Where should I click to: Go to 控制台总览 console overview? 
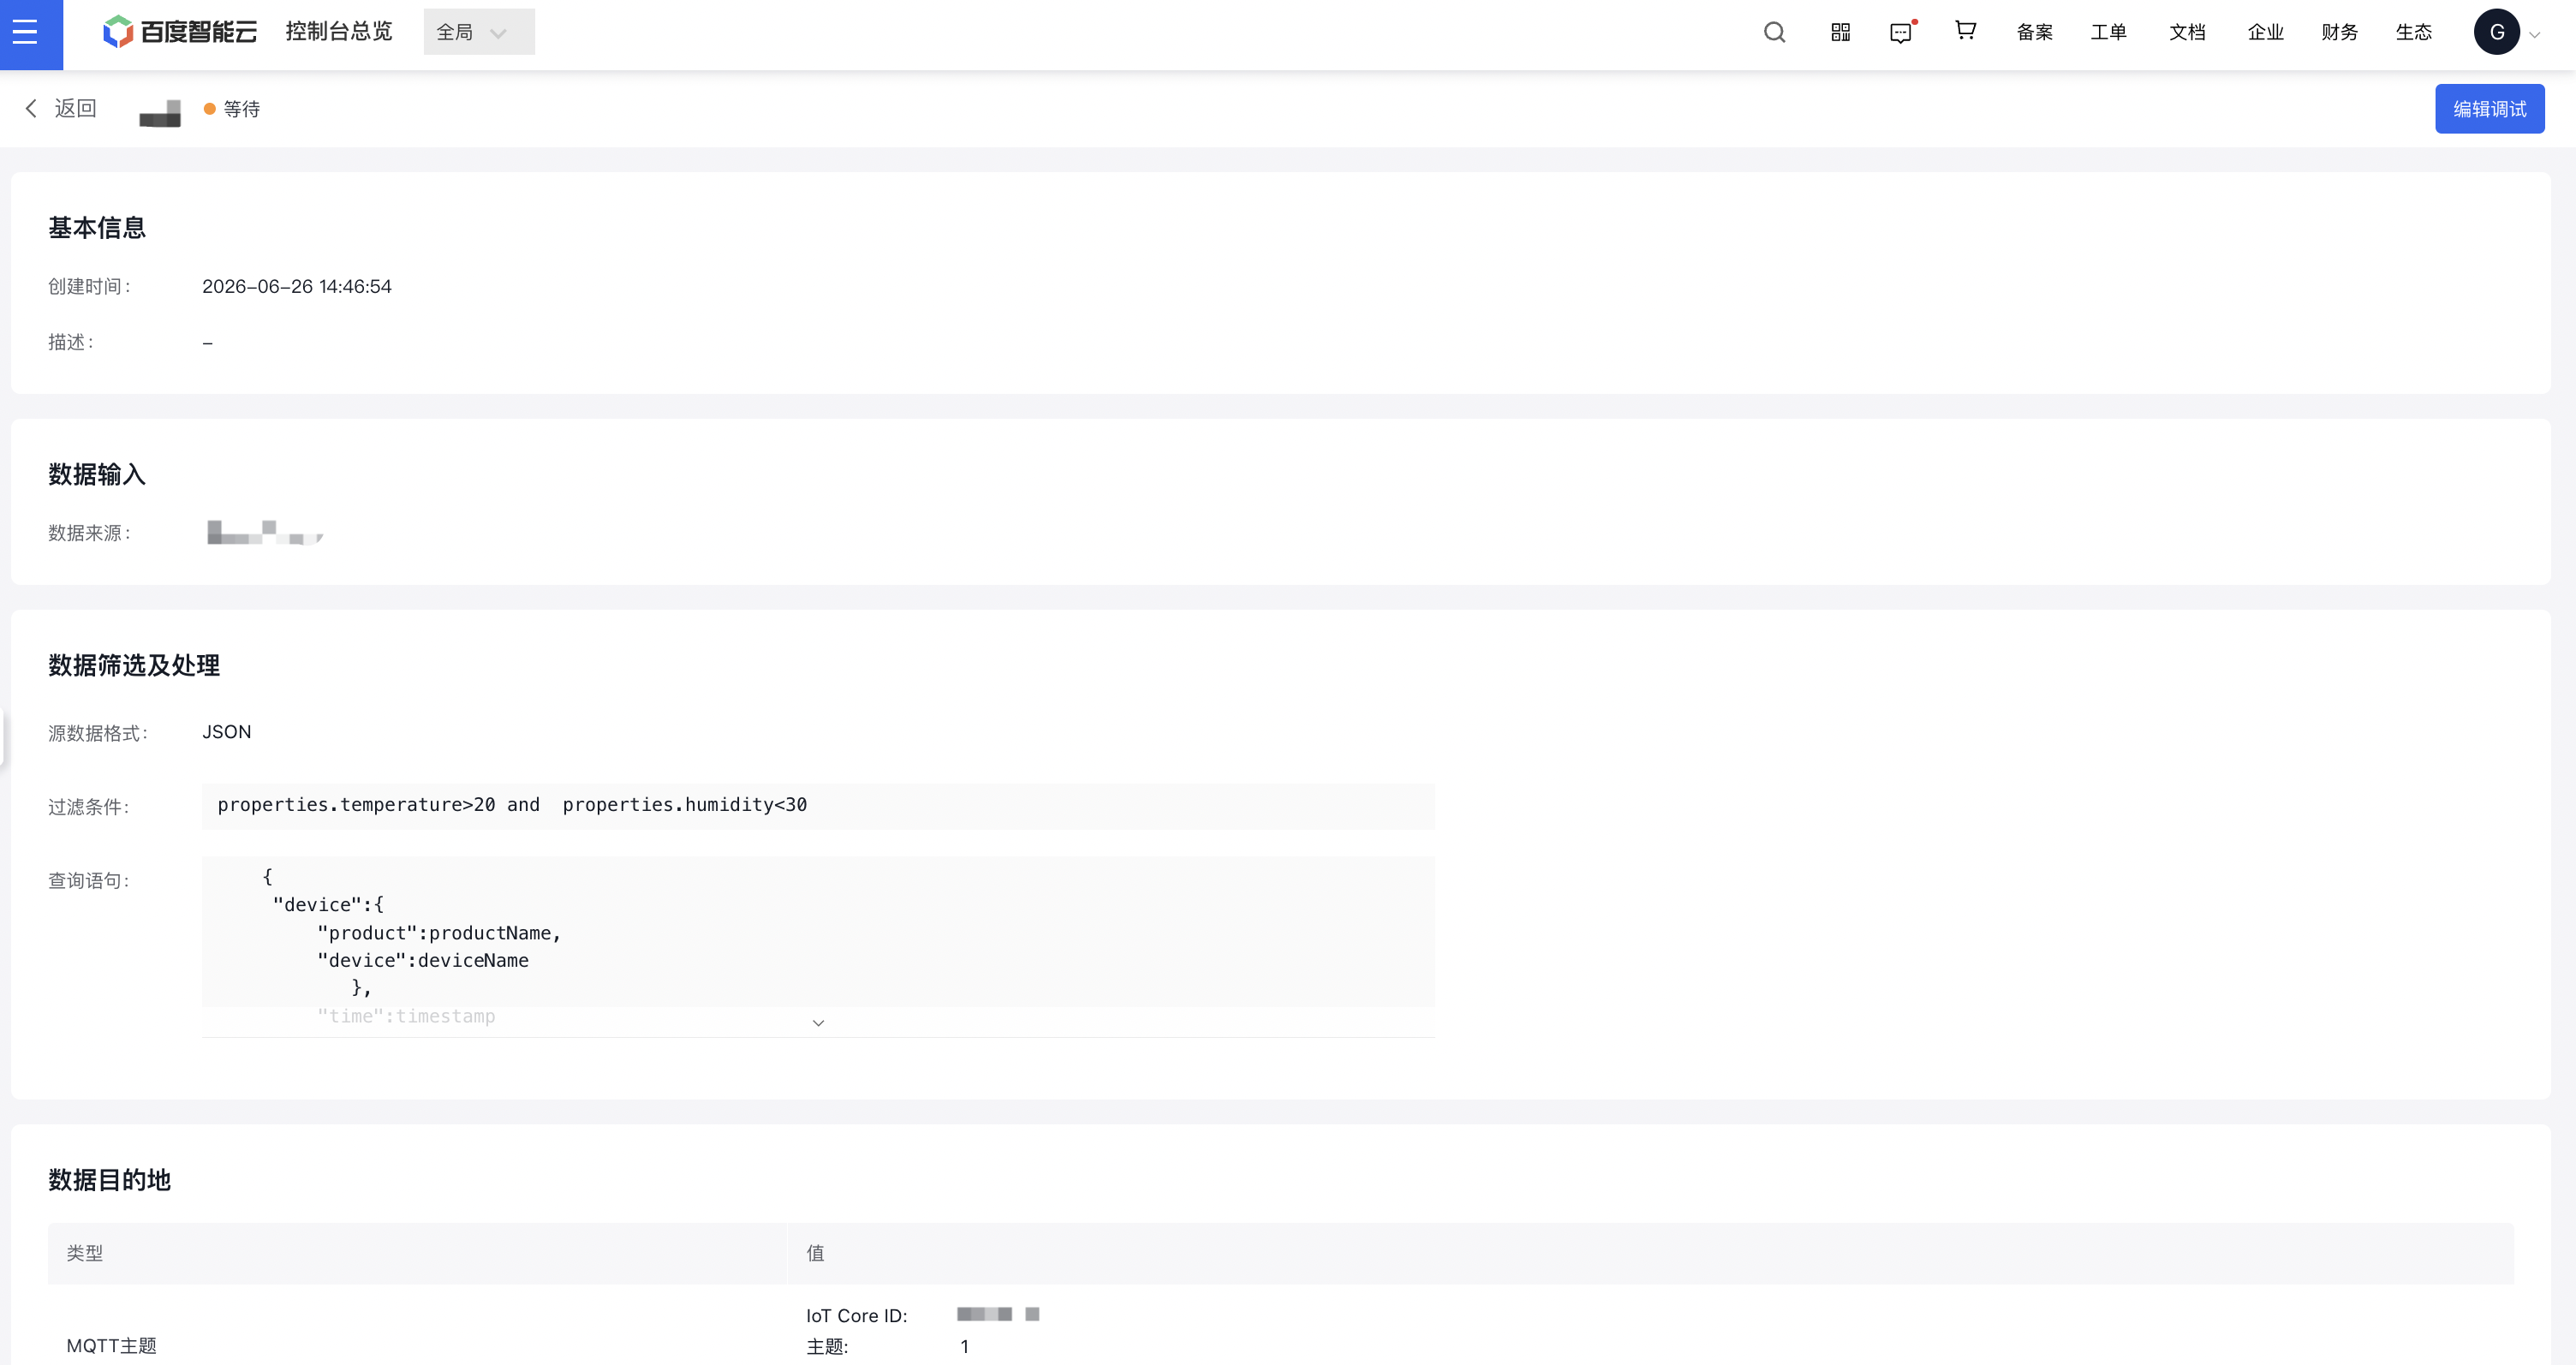tap(339, 32)
